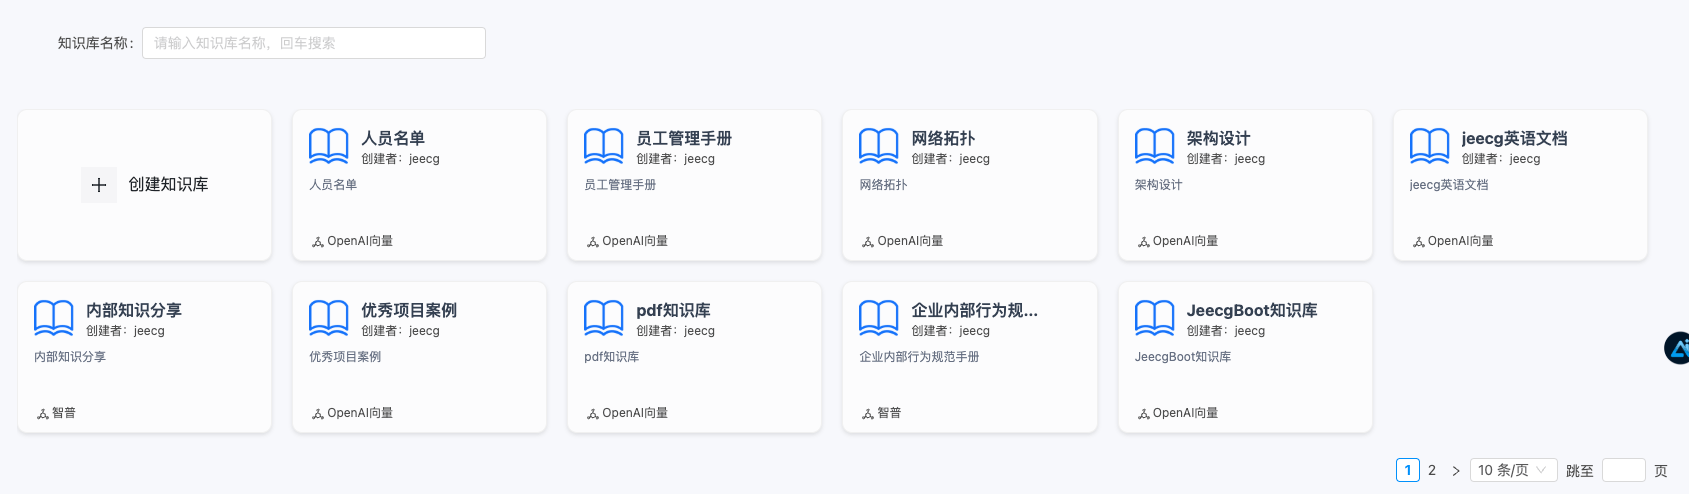
Task: Select page 1 in pagination
Action: (1408, 470)
